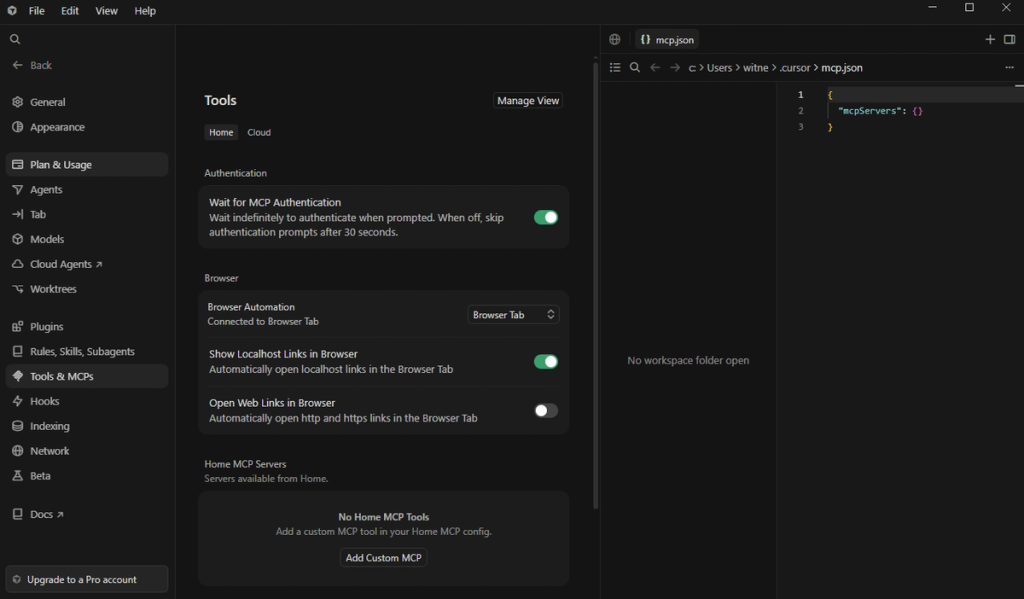Click c: drive in breadcrumb path
This screenshot has height=599, width=1024.
click(x=692, y=67)
